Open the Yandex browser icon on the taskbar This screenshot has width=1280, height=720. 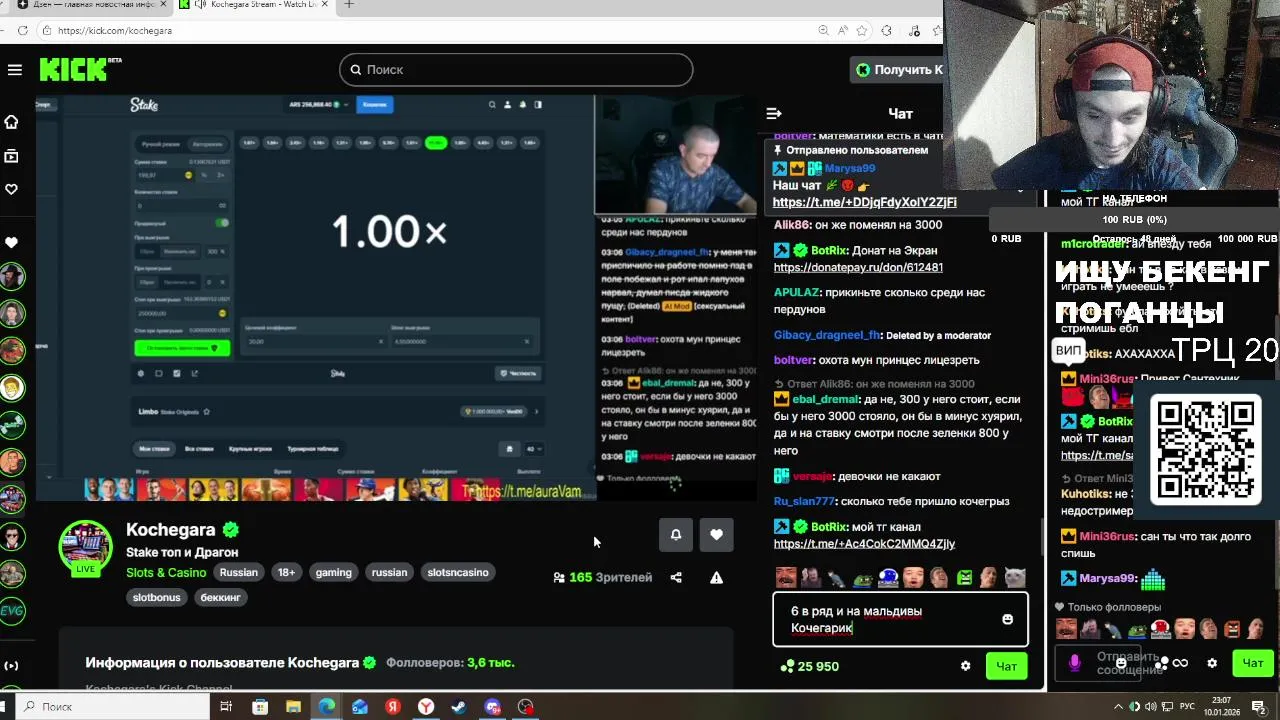pyautogui.click(x=426, y=707)
